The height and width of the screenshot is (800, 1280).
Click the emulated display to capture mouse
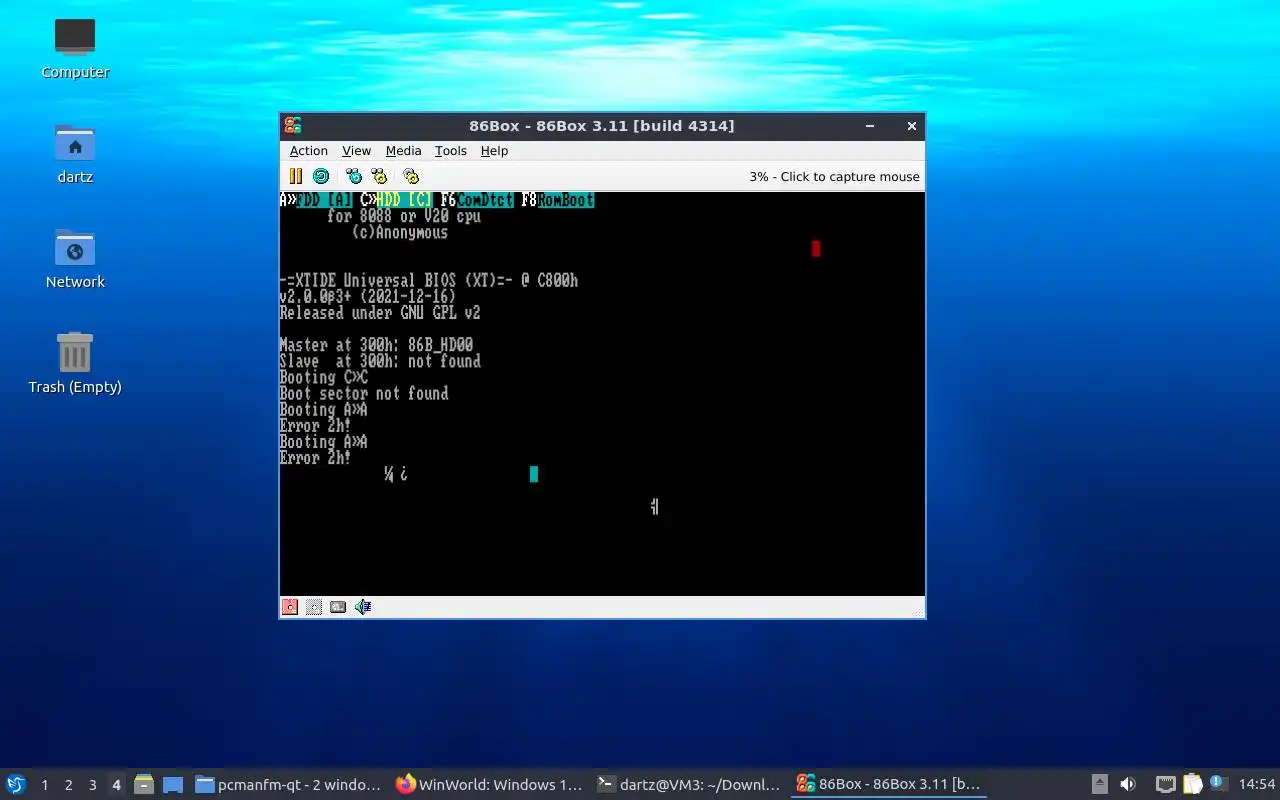pos(602,394)
